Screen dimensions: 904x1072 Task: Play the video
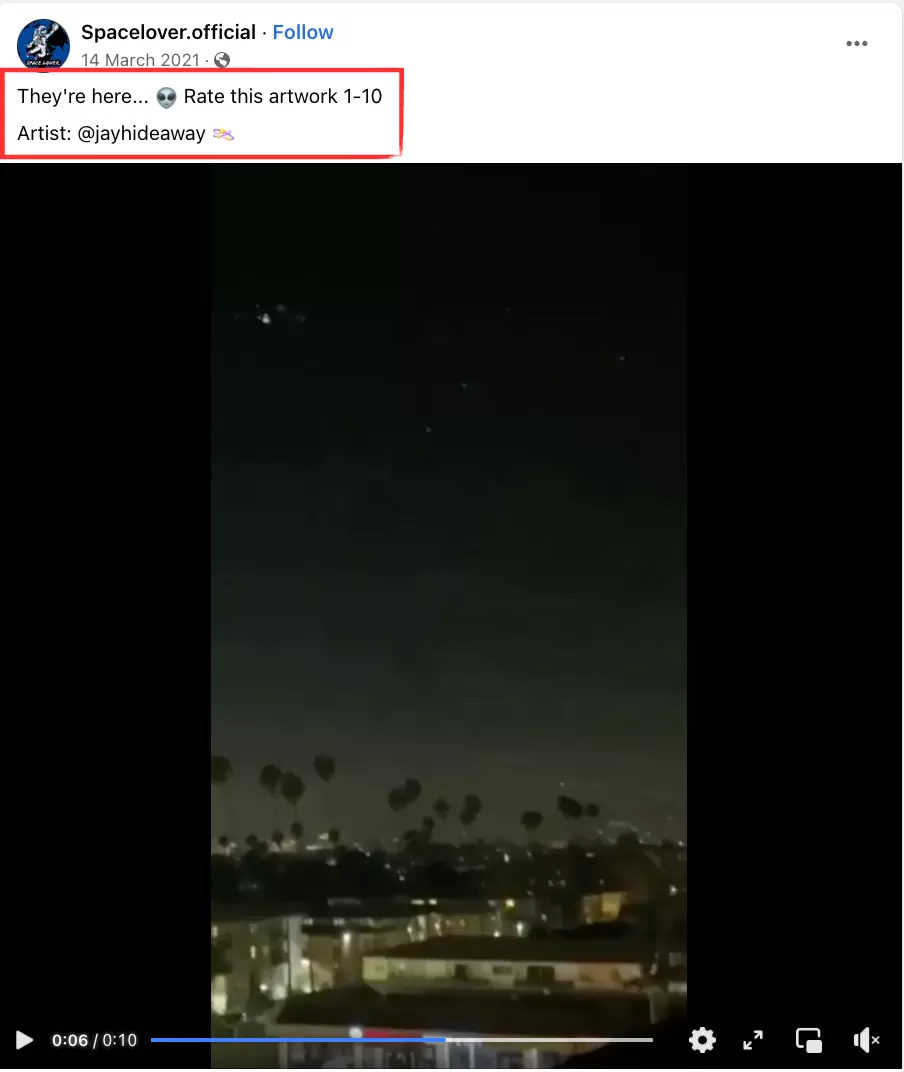(x=25, y=1040)
